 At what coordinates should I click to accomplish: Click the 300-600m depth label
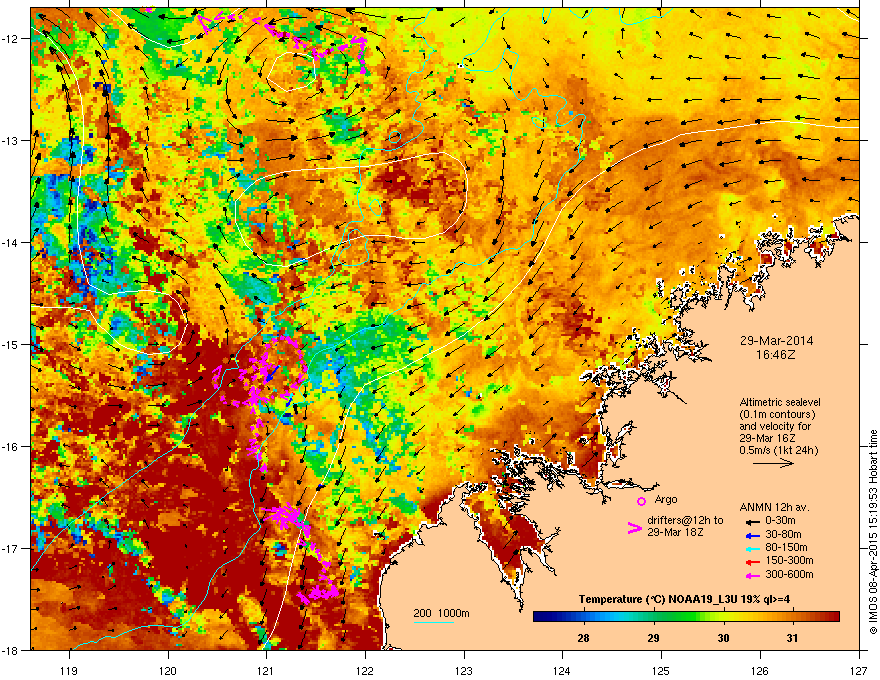click(x=789, y=574)
